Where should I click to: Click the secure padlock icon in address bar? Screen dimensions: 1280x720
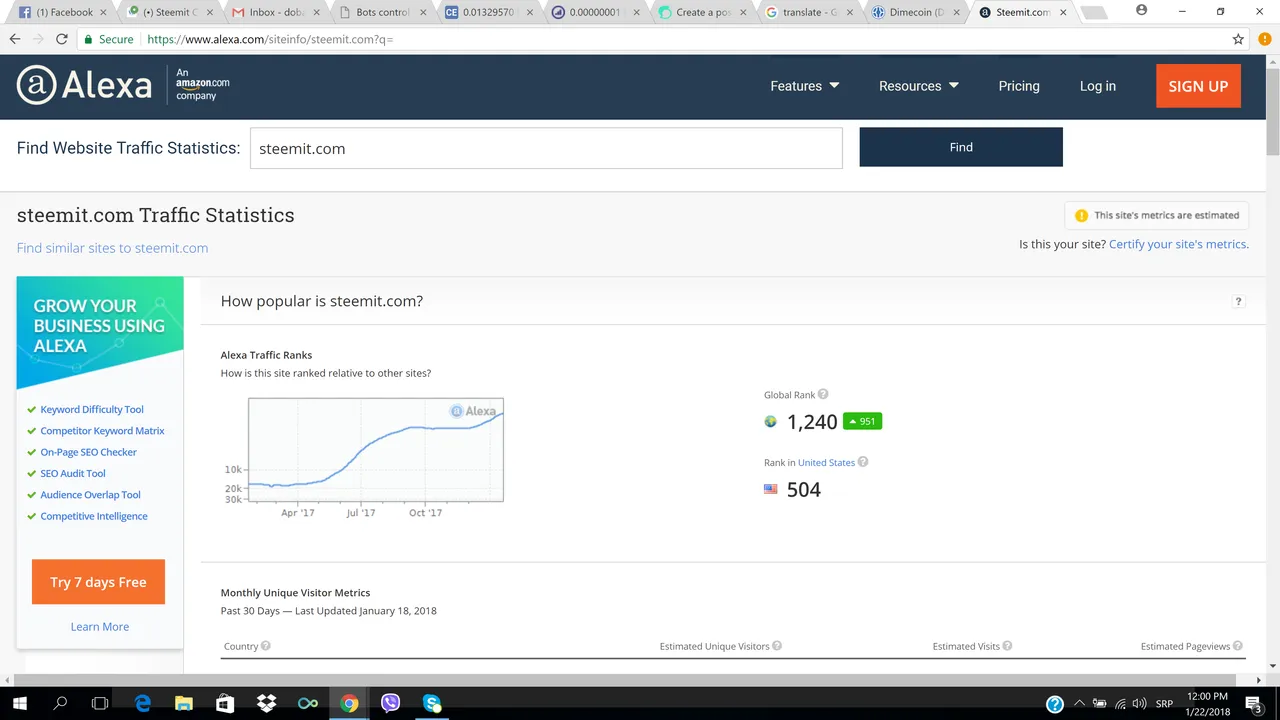[x=88, y=39]
